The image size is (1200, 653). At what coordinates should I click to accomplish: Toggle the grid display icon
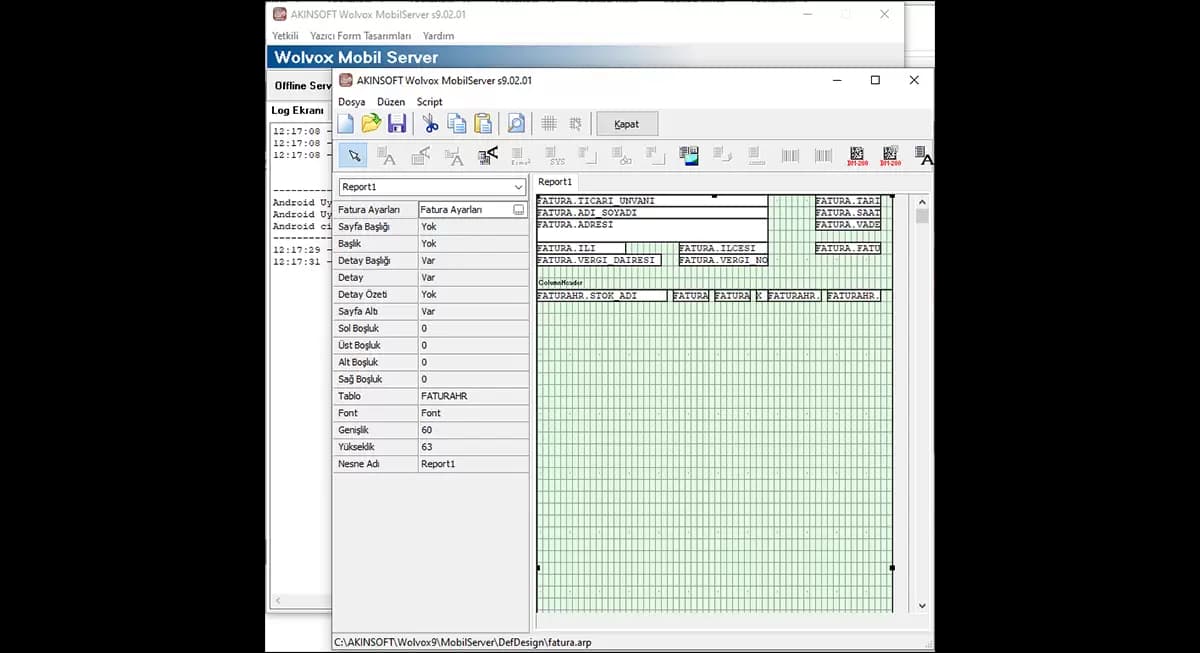click(549, 124)
